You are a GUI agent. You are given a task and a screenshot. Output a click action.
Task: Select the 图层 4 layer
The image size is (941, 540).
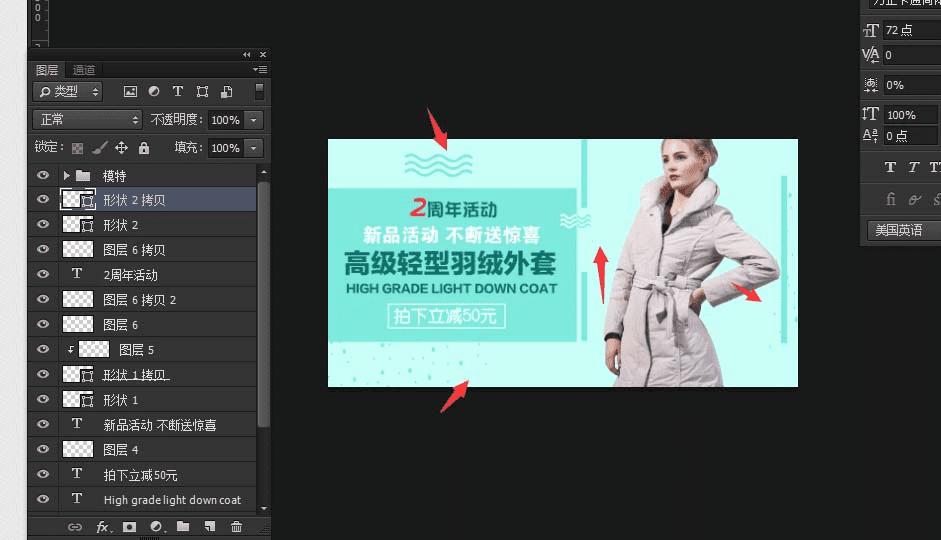pyautogui.click(x=159, y=449)
